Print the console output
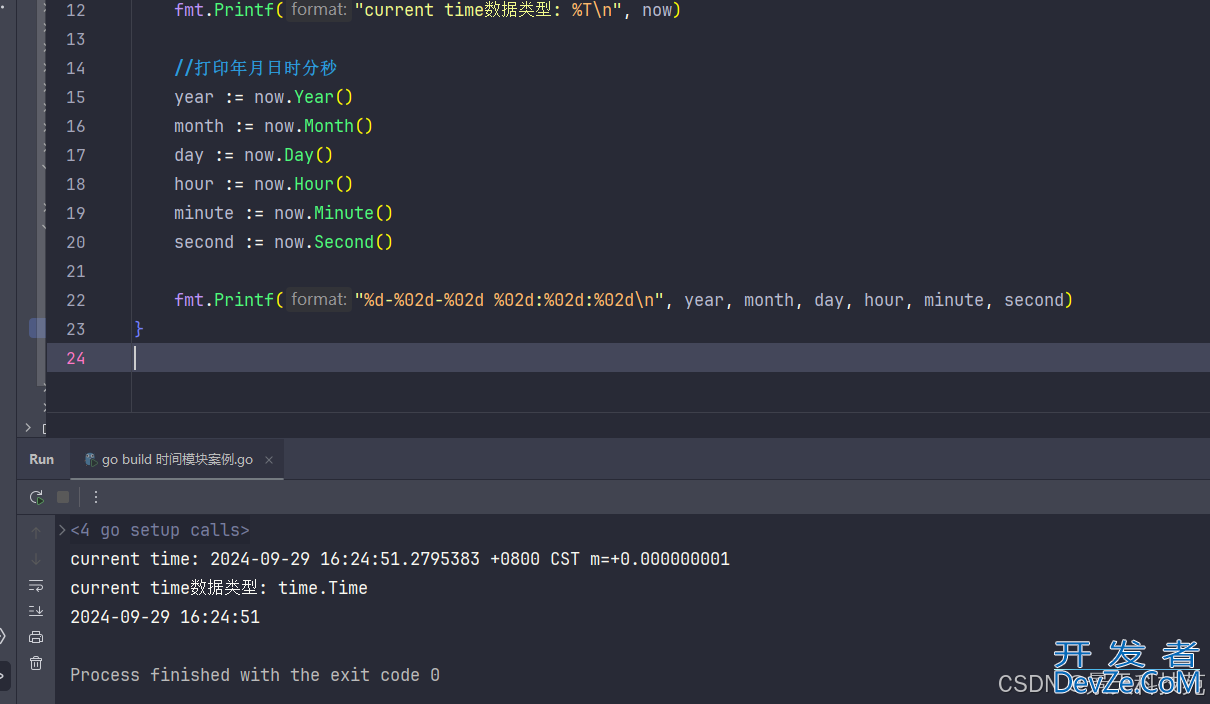The image size is (1210, 704). pos(36,637)
